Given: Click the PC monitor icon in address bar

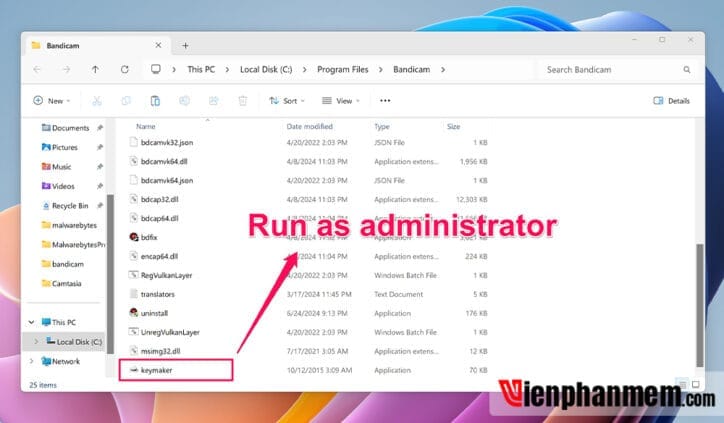Looking at the screenshot, I should tap(156, 69).
